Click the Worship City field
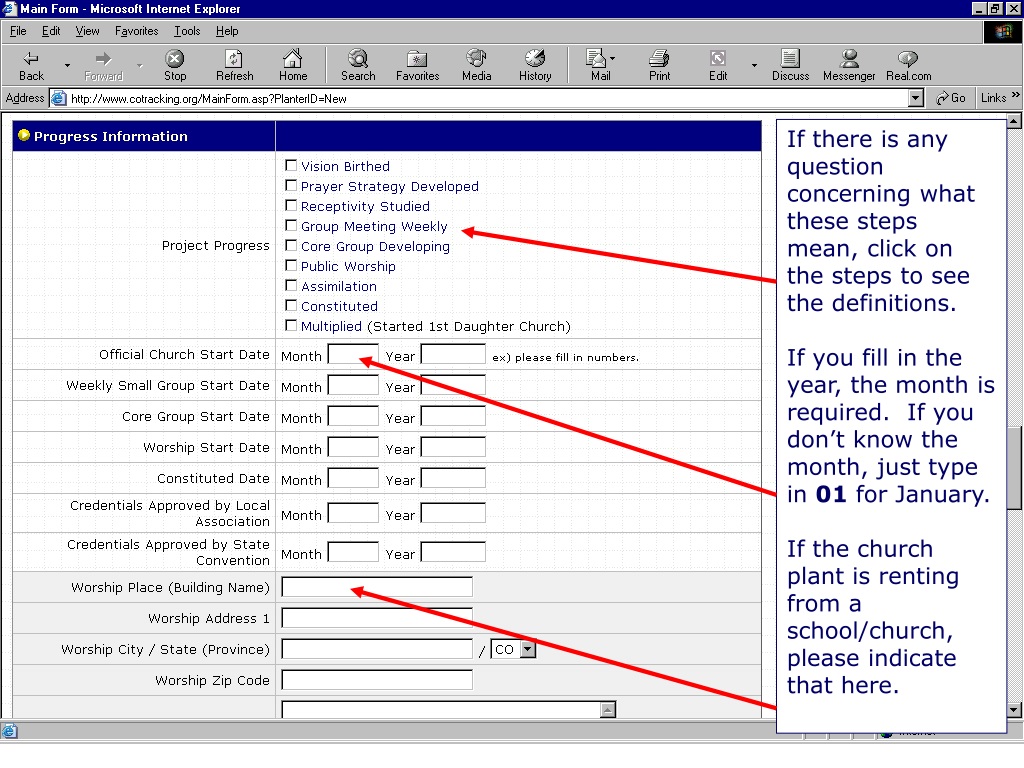Screen dimensions: 1024x768 point(377,648)
